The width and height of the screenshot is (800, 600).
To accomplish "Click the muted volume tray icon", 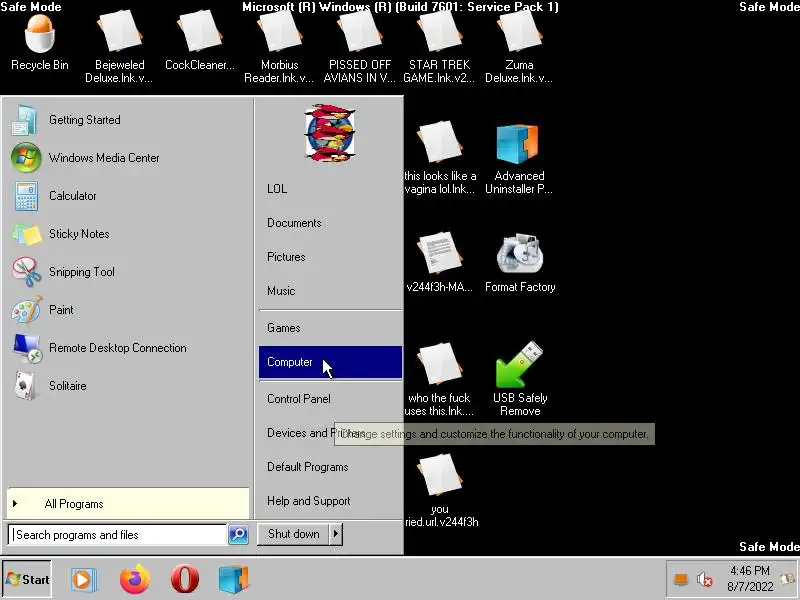I will tap(705, 580).
